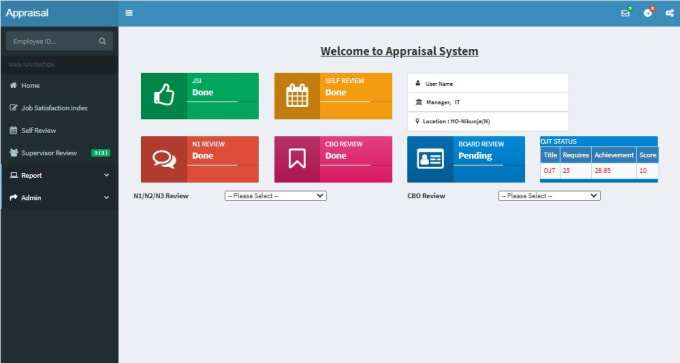
Task: Open the mail envelope notifications icon
Action: pos(625,13)
